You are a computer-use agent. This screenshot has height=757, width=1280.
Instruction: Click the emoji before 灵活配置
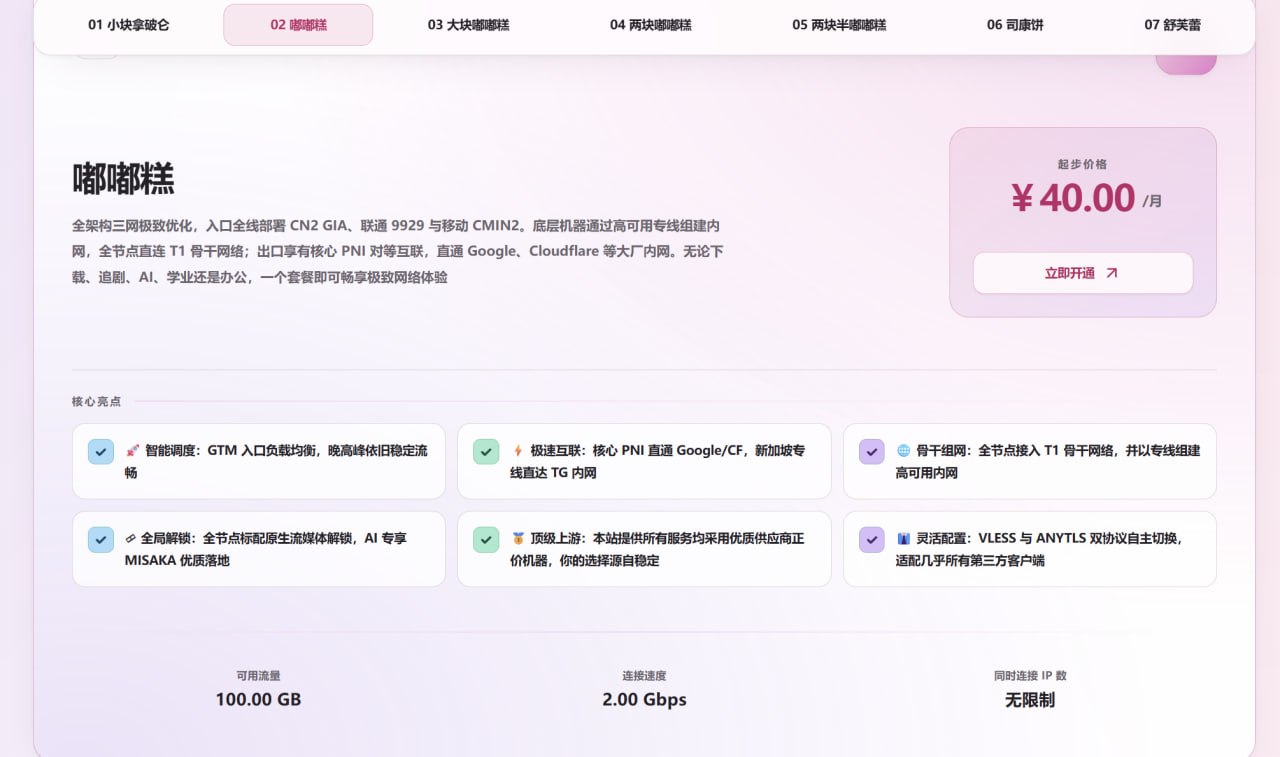(903, 539)
